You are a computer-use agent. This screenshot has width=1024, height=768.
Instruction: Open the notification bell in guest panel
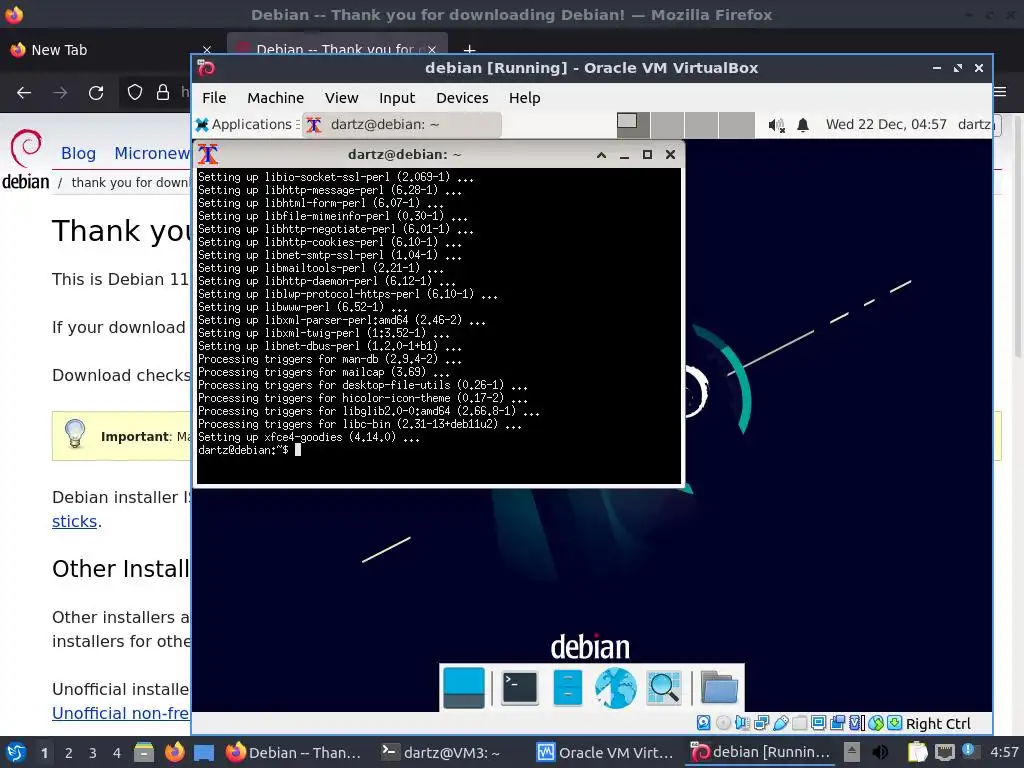coord(803,125)
